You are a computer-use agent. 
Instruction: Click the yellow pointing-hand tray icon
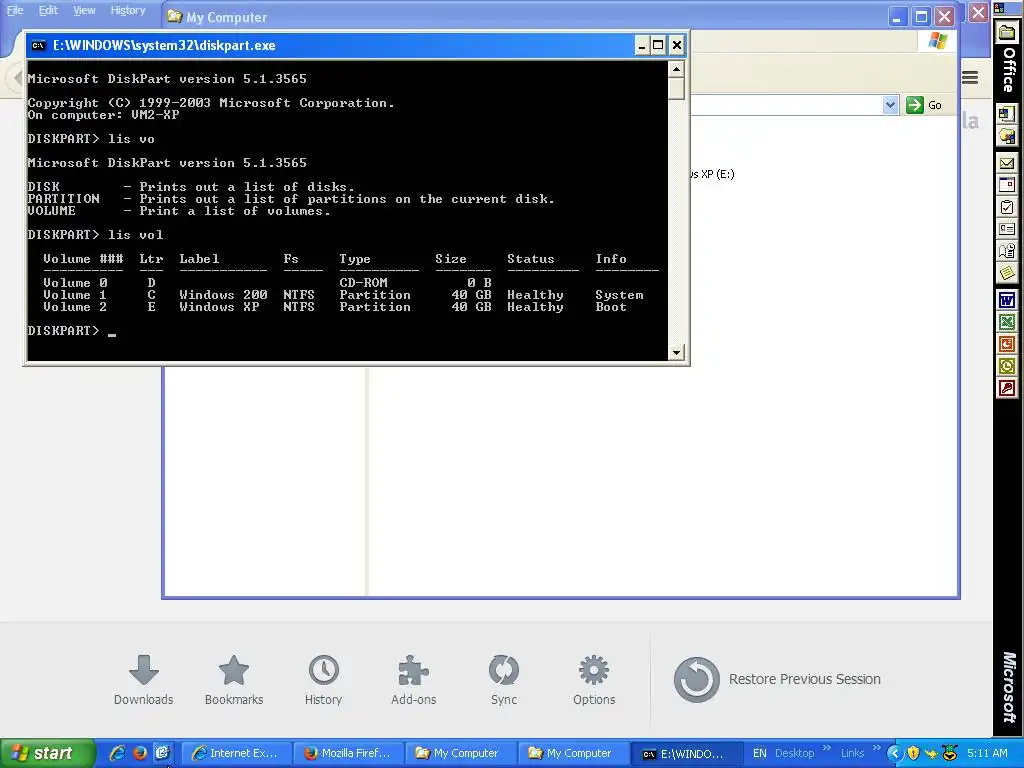pyautogui.click(x=931, y=754)
